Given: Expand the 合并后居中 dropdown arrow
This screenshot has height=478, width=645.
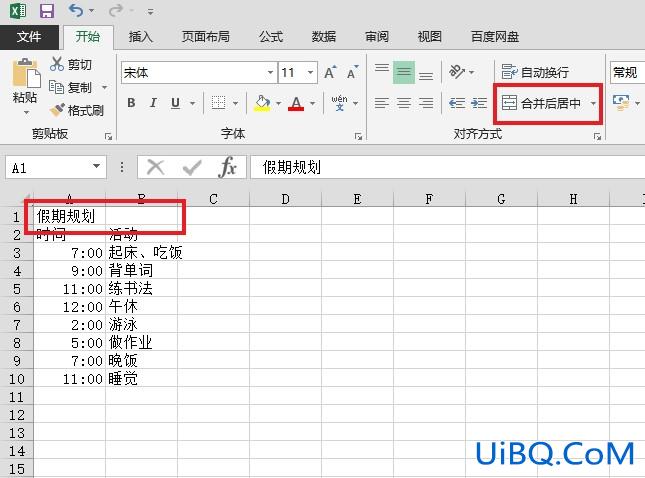Looking at the screenshot, I should click(x=593, y=103).
